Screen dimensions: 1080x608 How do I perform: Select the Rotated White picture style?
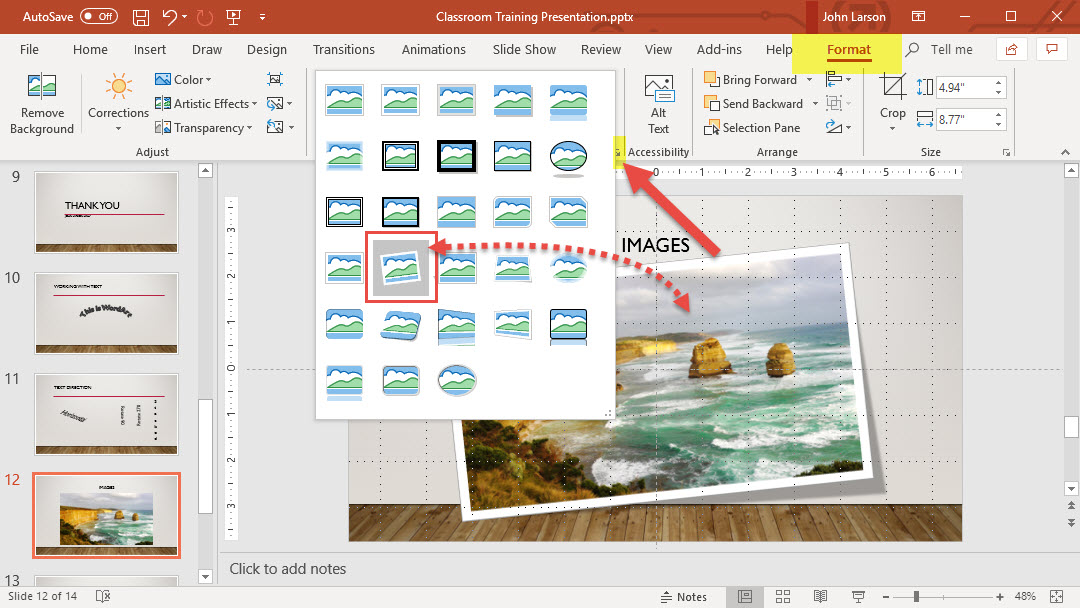click(x=402, y=266)
